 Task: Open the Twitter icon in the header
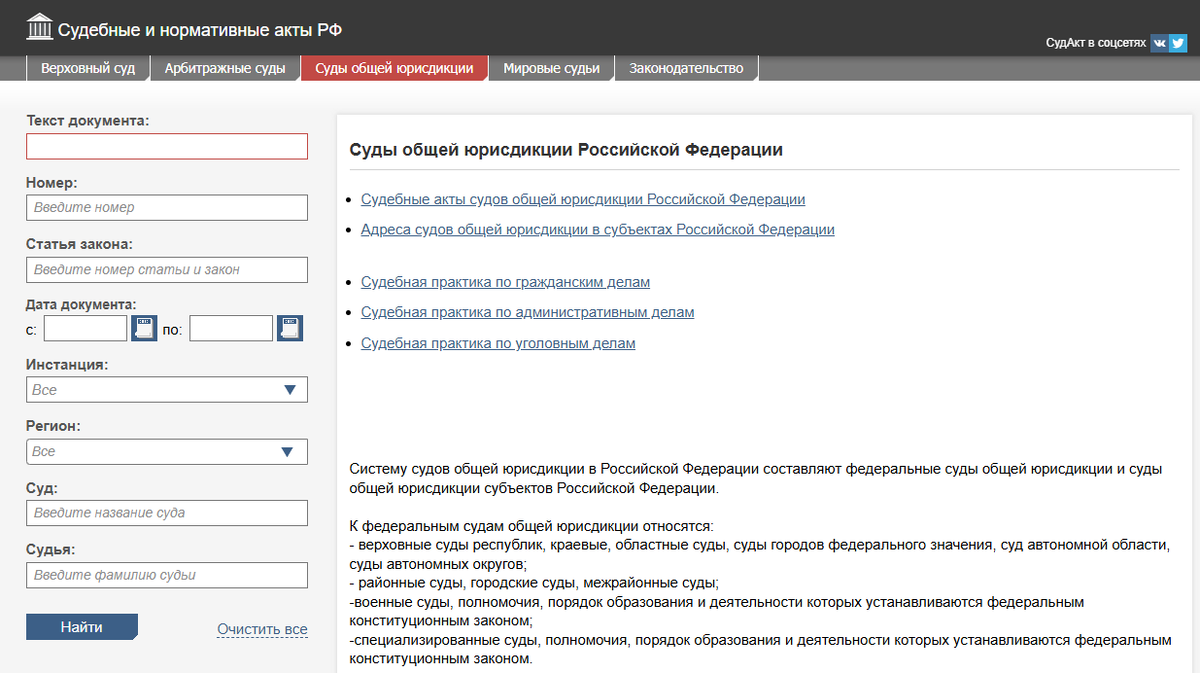(1178, 43)
